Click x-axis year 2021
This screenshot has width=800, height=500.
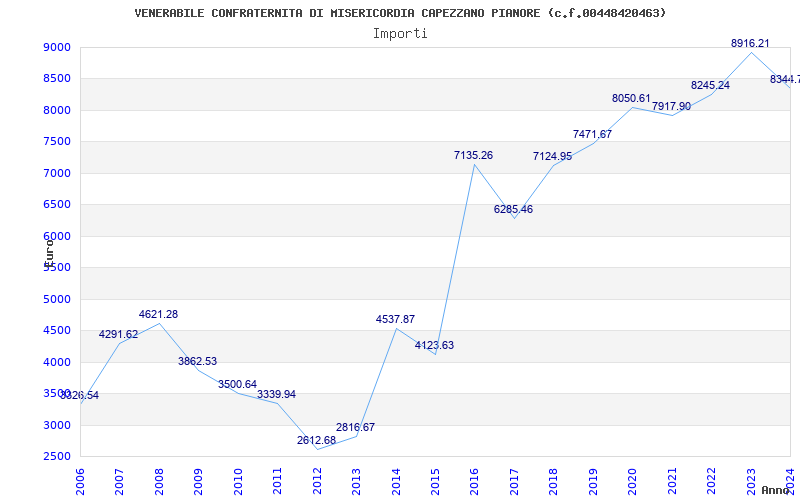click(672, 482)
